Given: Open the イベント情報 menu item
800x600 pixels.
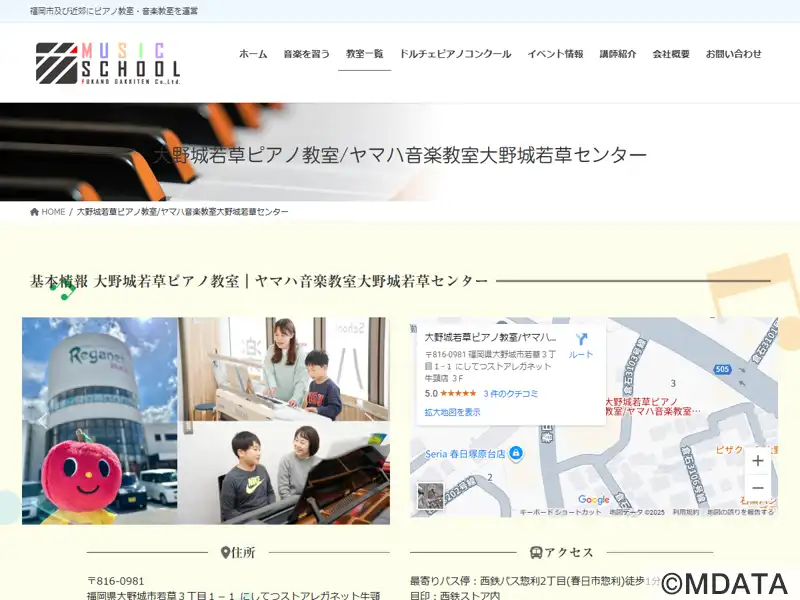Looking at the screenshot, I should pos(555,54).
